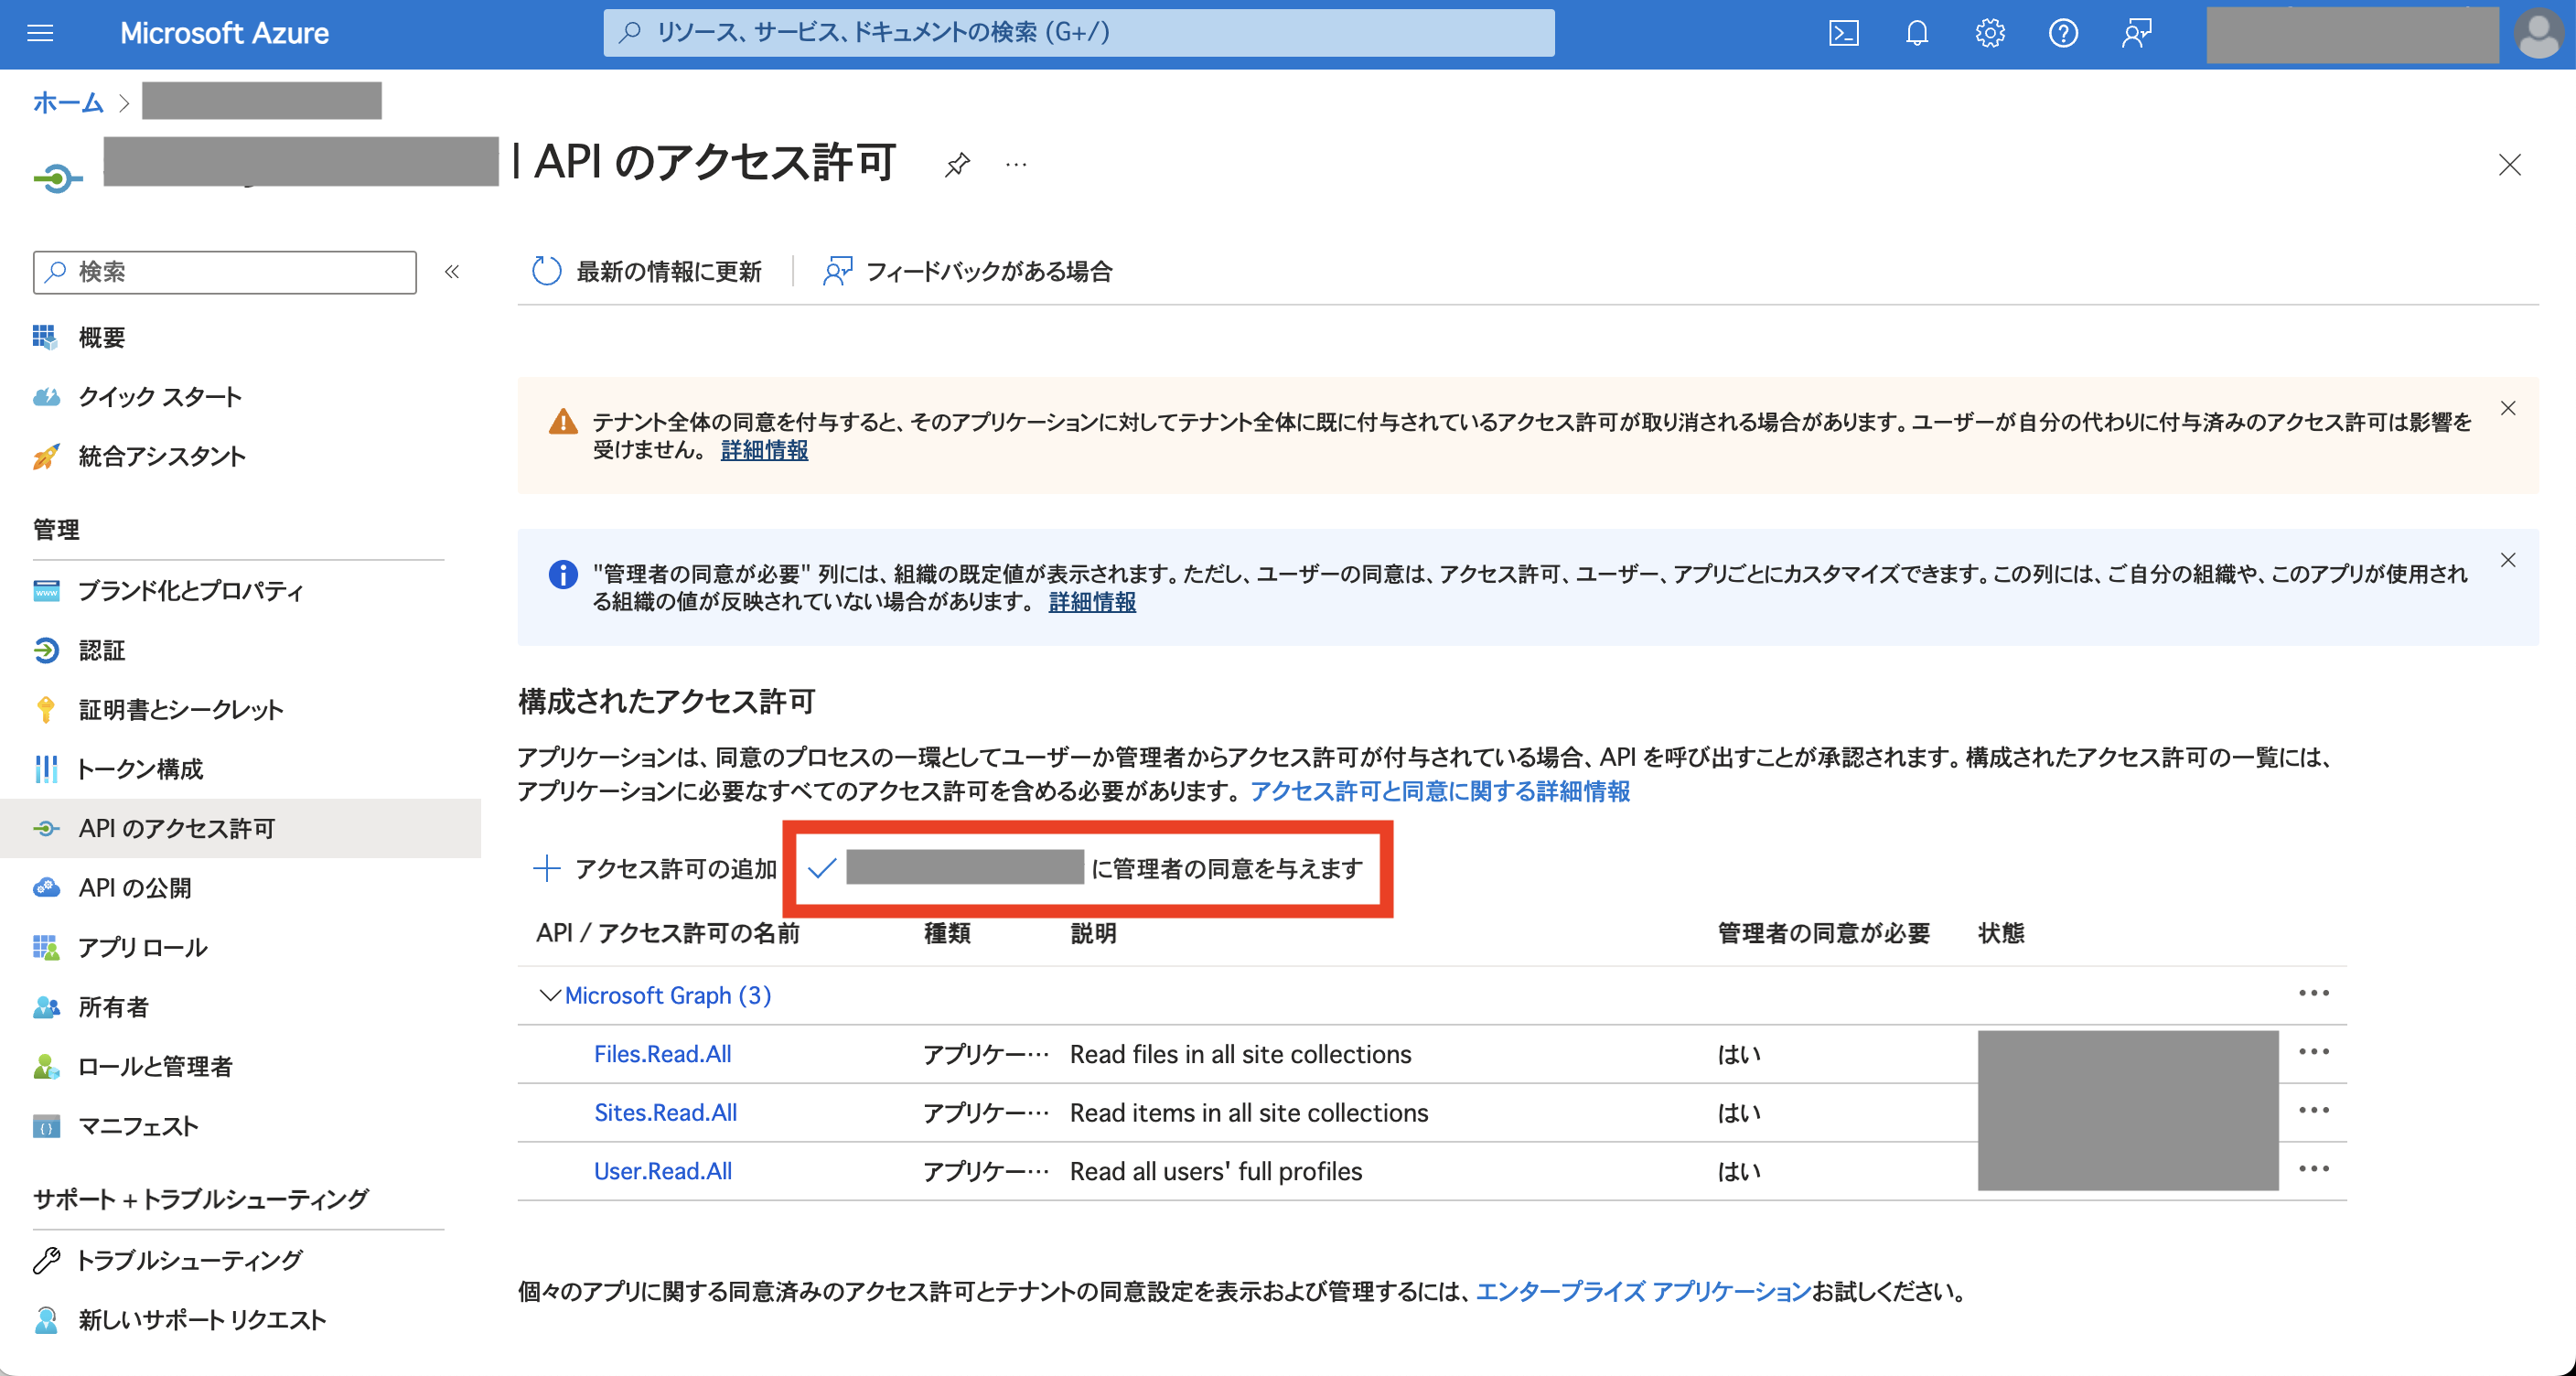
Task: Select API のアクセス許可 in the sidebar
Action: pos(240,828)
